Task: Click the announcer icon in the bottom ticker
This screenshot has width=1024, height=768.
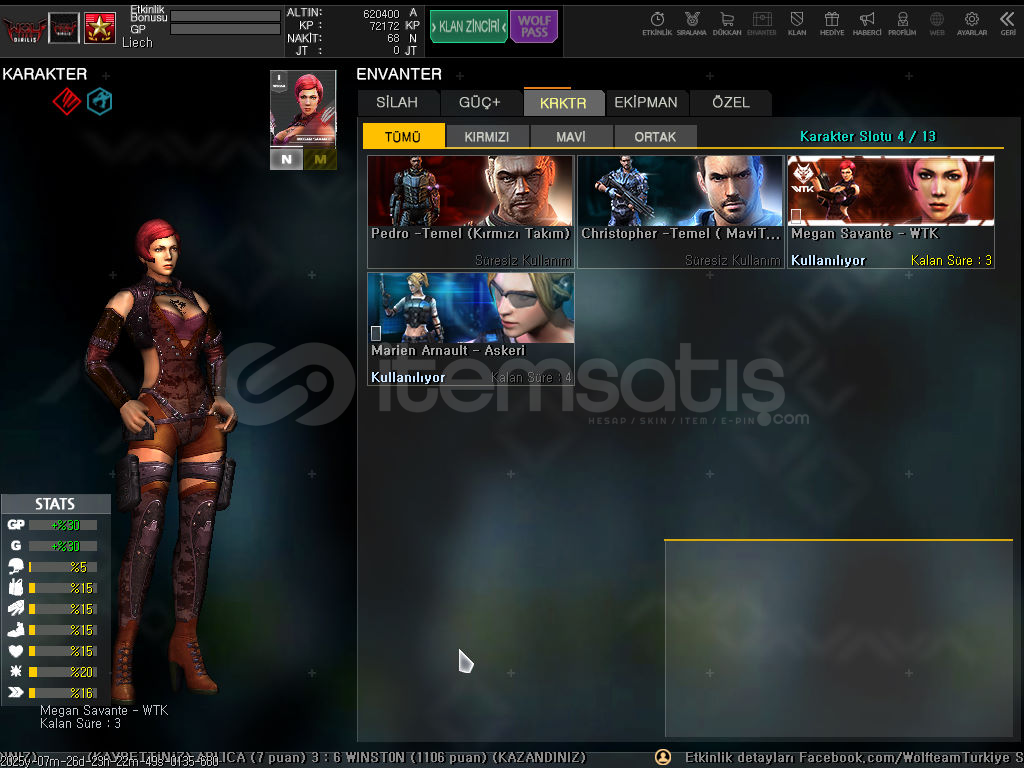Action: click(663, 757)
